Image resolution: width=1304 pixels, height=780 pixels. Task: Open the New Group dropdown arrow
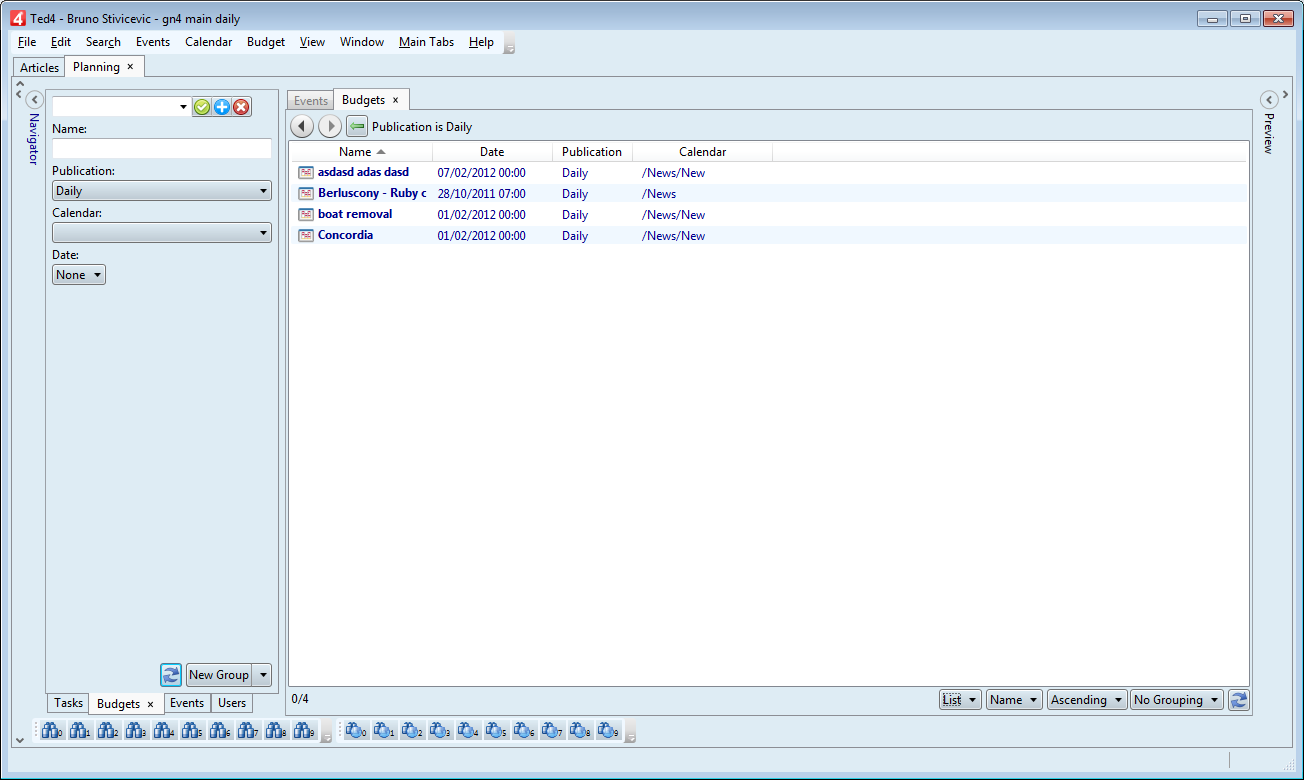(262, 675)
